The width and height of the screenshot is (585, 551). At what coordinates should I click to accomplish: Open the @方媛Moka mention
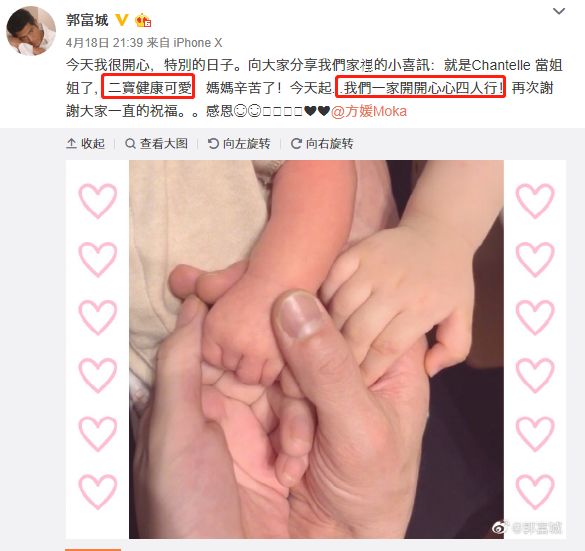(x=369, y=111)
